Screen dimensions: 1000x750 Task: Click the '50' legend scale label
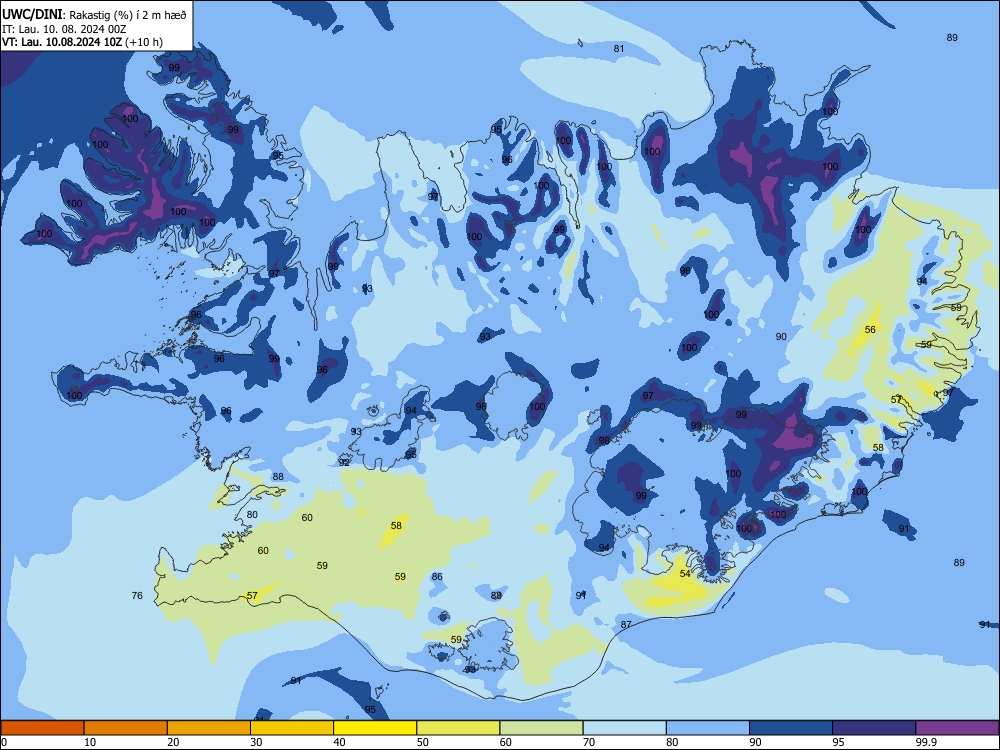pyautogui.click(x=423, y=742)
